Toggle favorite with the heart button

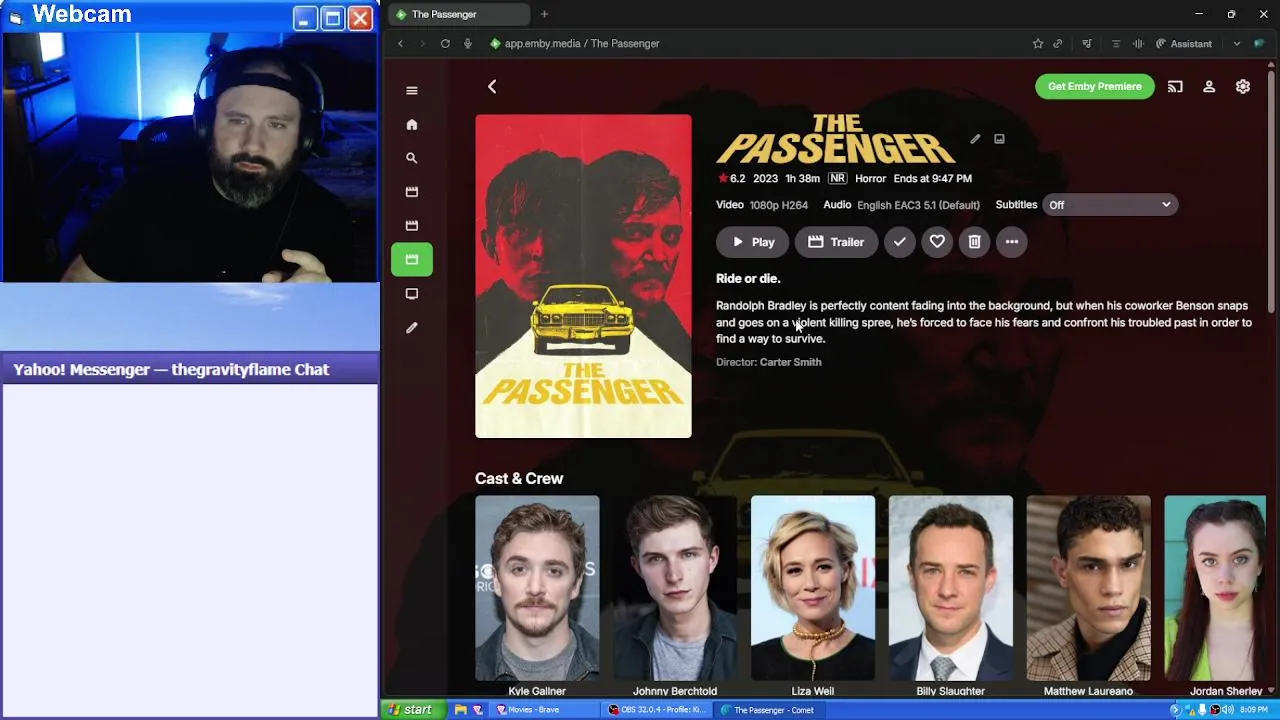937,242
